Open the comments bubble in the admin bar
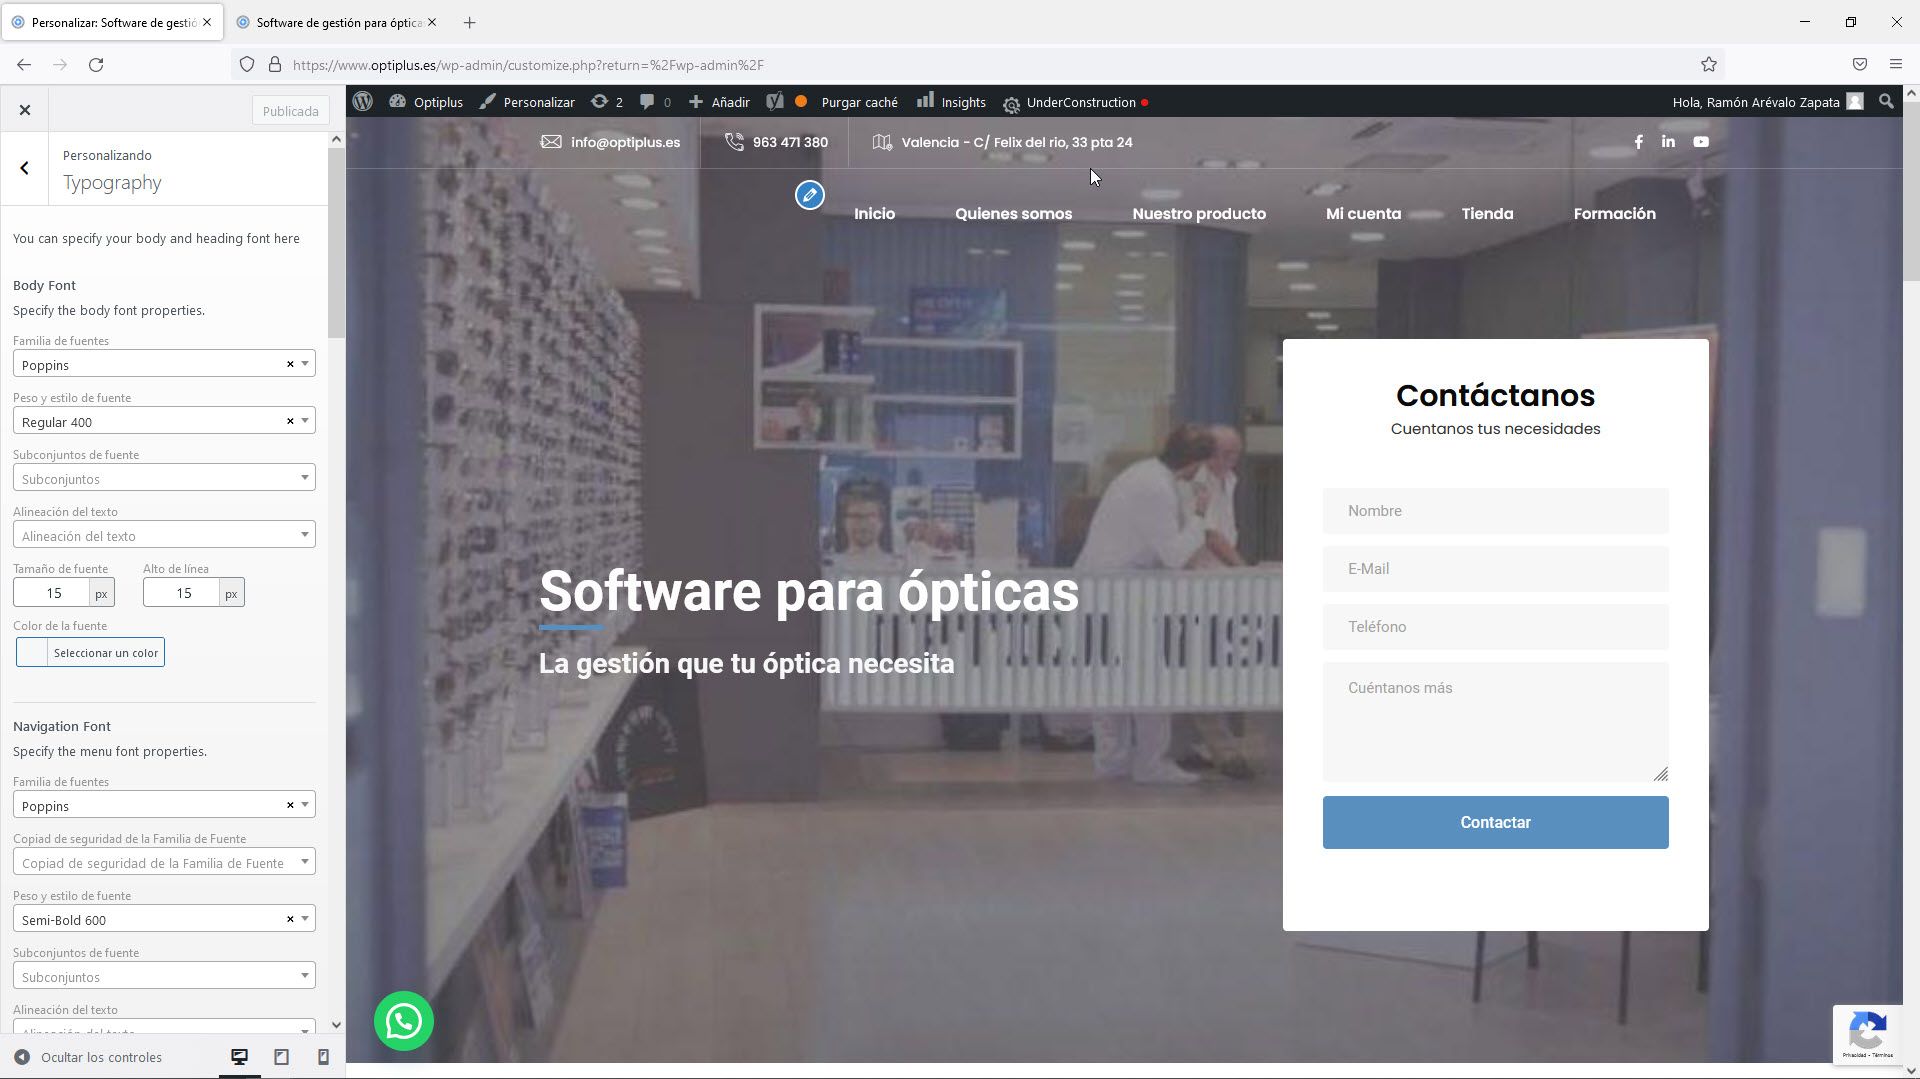The image size is (1920, 1079). pyautogui.click(x=655, y=102)
